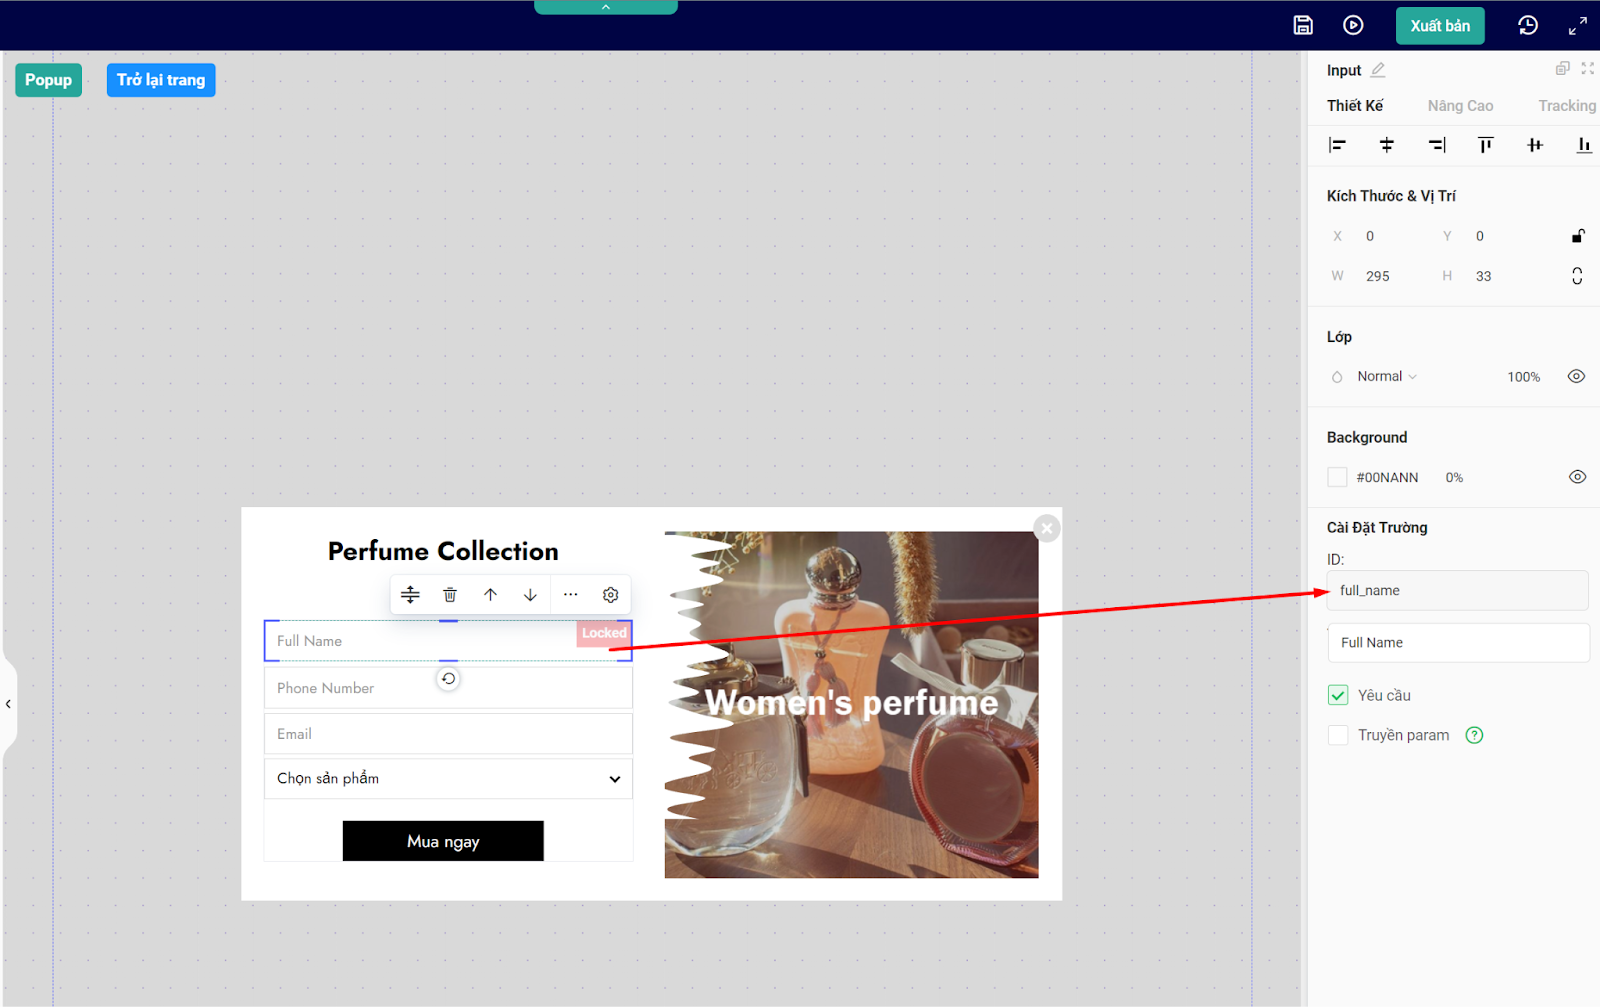The width and height of the screenshot is (1600, 1007).
Task: Click the Full Name form input on canvas
Action: point(448,641)
